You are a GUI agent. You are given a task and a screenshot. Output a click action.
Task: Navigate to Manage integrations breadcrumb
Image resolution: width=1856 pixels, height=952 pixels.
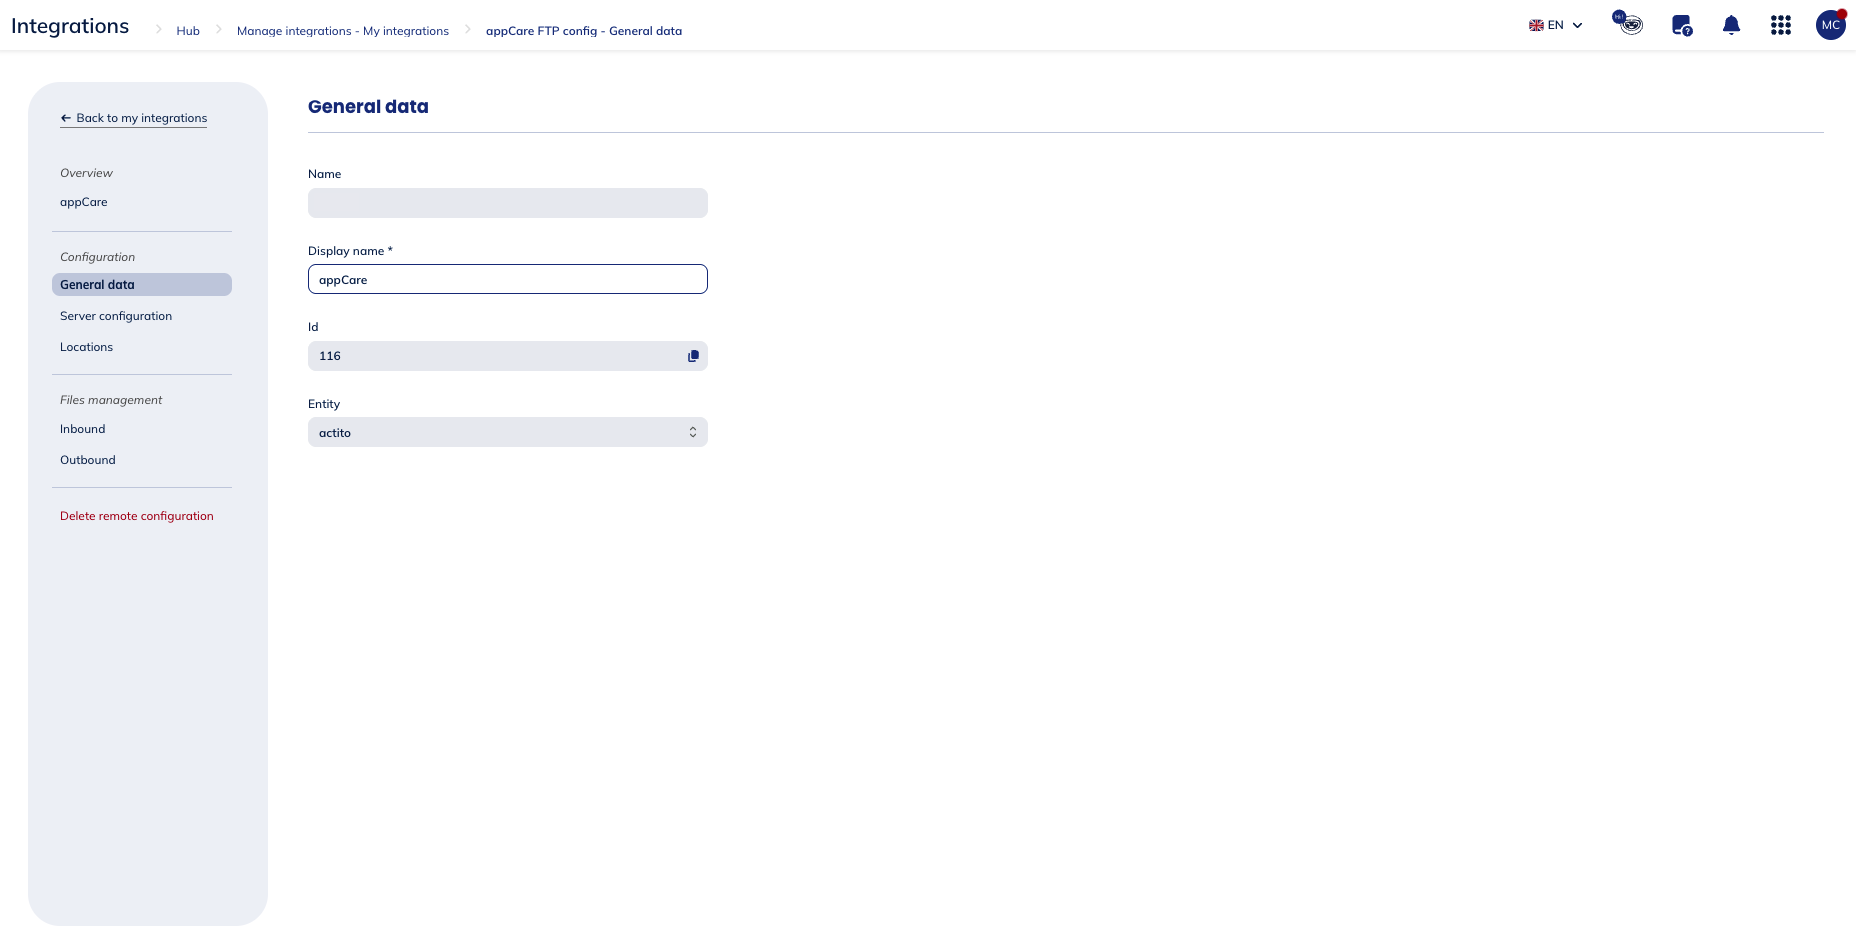coord(342,31)
